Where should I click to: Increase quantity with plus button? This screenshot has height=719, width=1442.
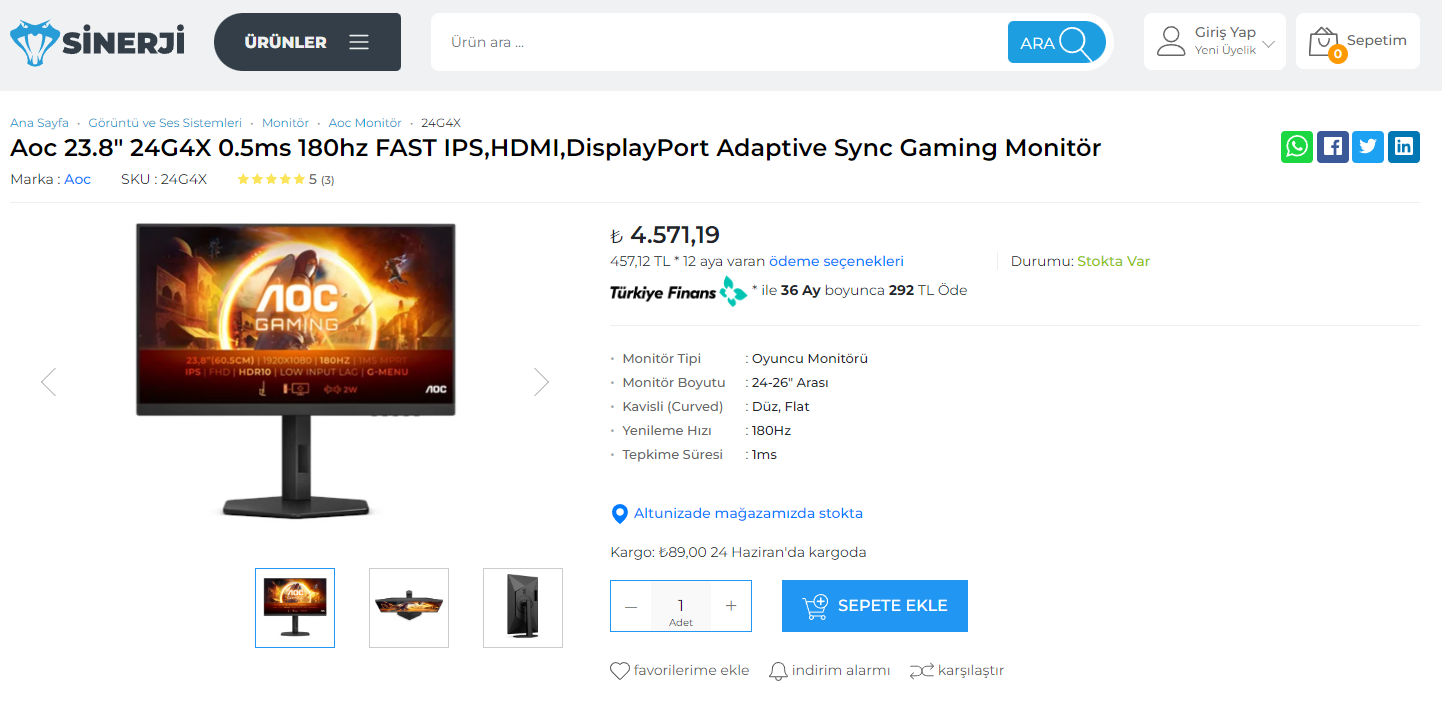coord(731,606)
